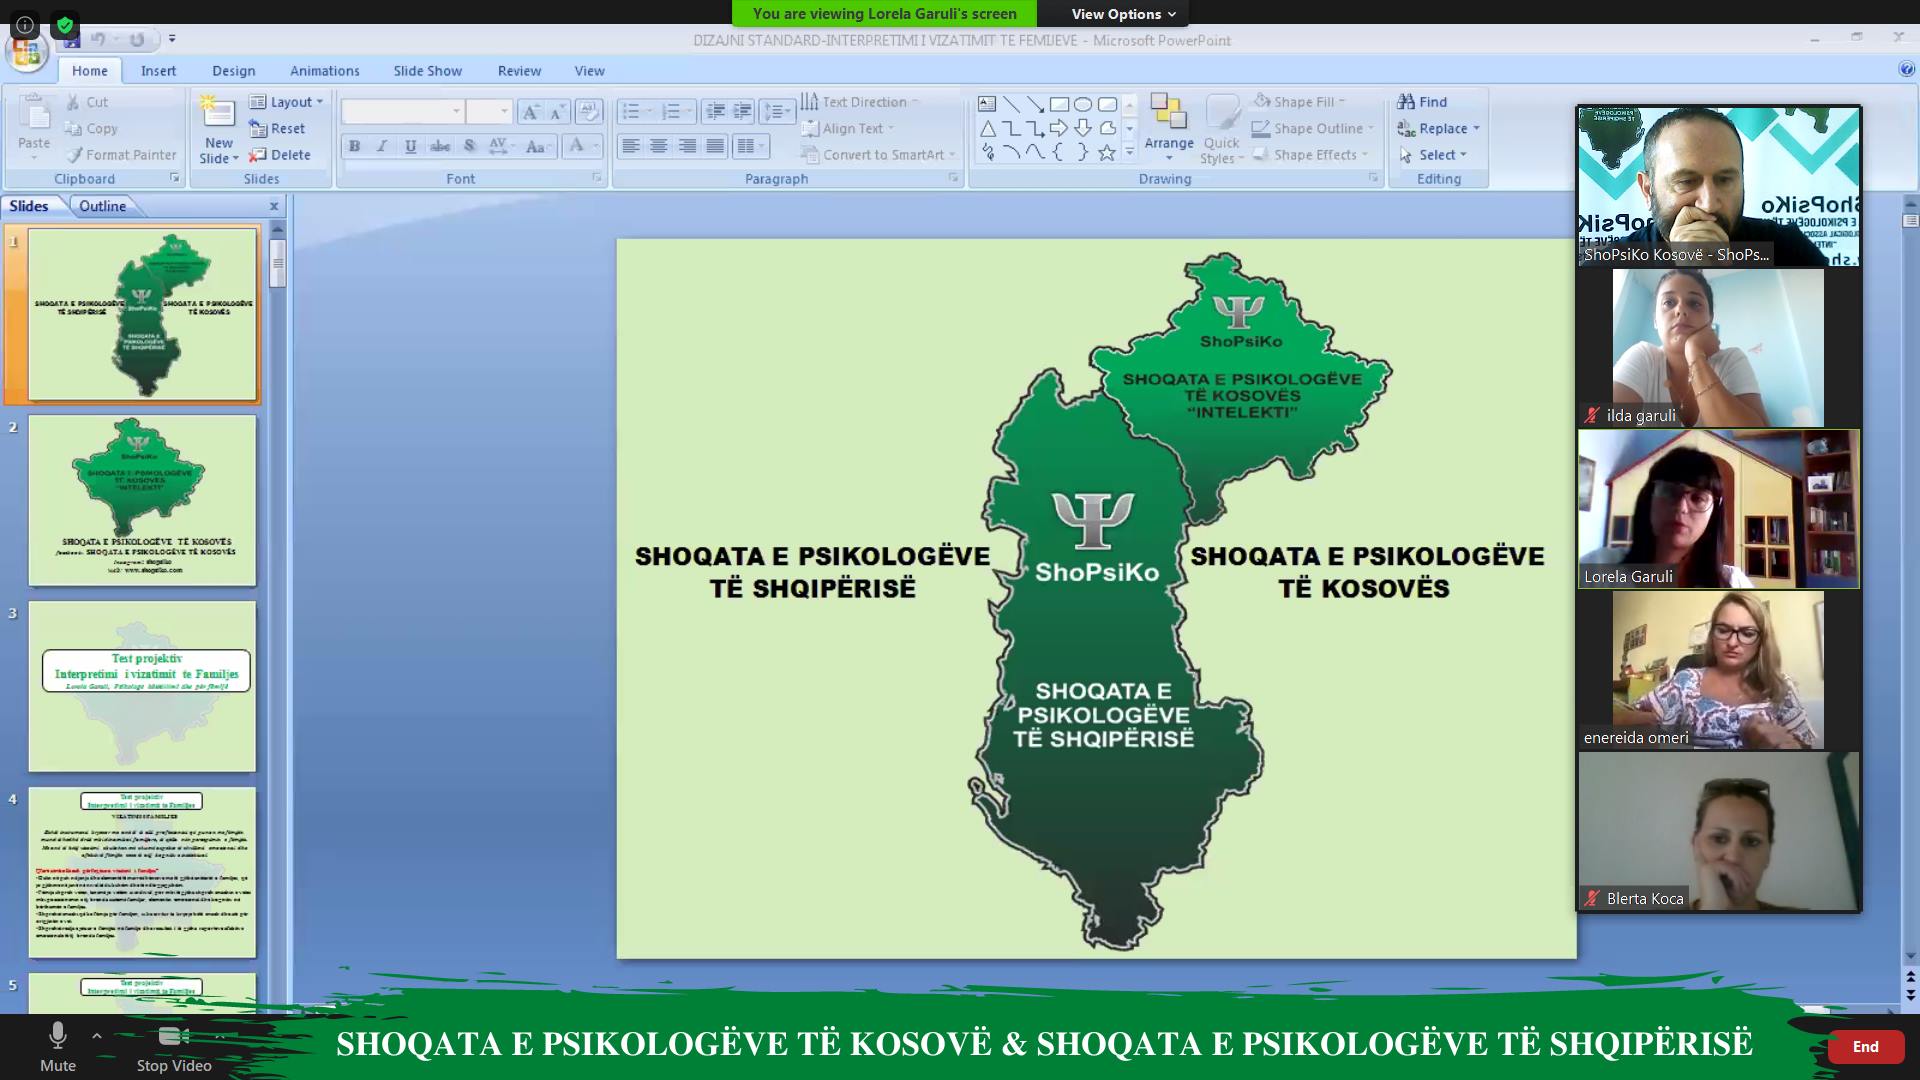Select the Text Box shape tool
This screenshot has height=1080, width=1920.
pyautogui.click(x=987, y=103)
